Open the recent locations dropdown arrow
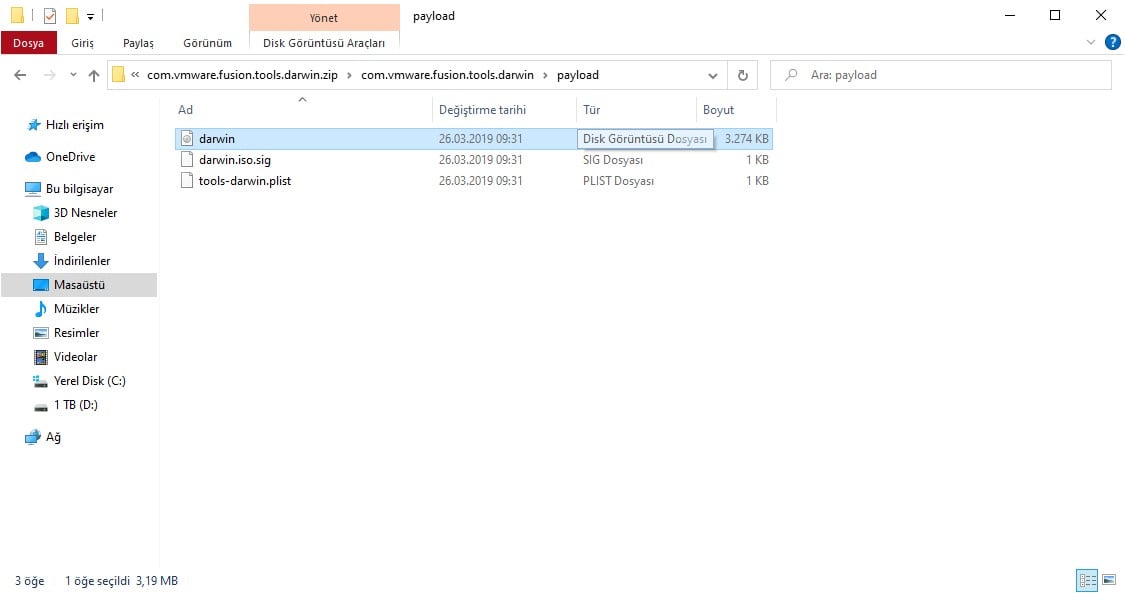Screen dimensions: 1125x593 [73, 75]
